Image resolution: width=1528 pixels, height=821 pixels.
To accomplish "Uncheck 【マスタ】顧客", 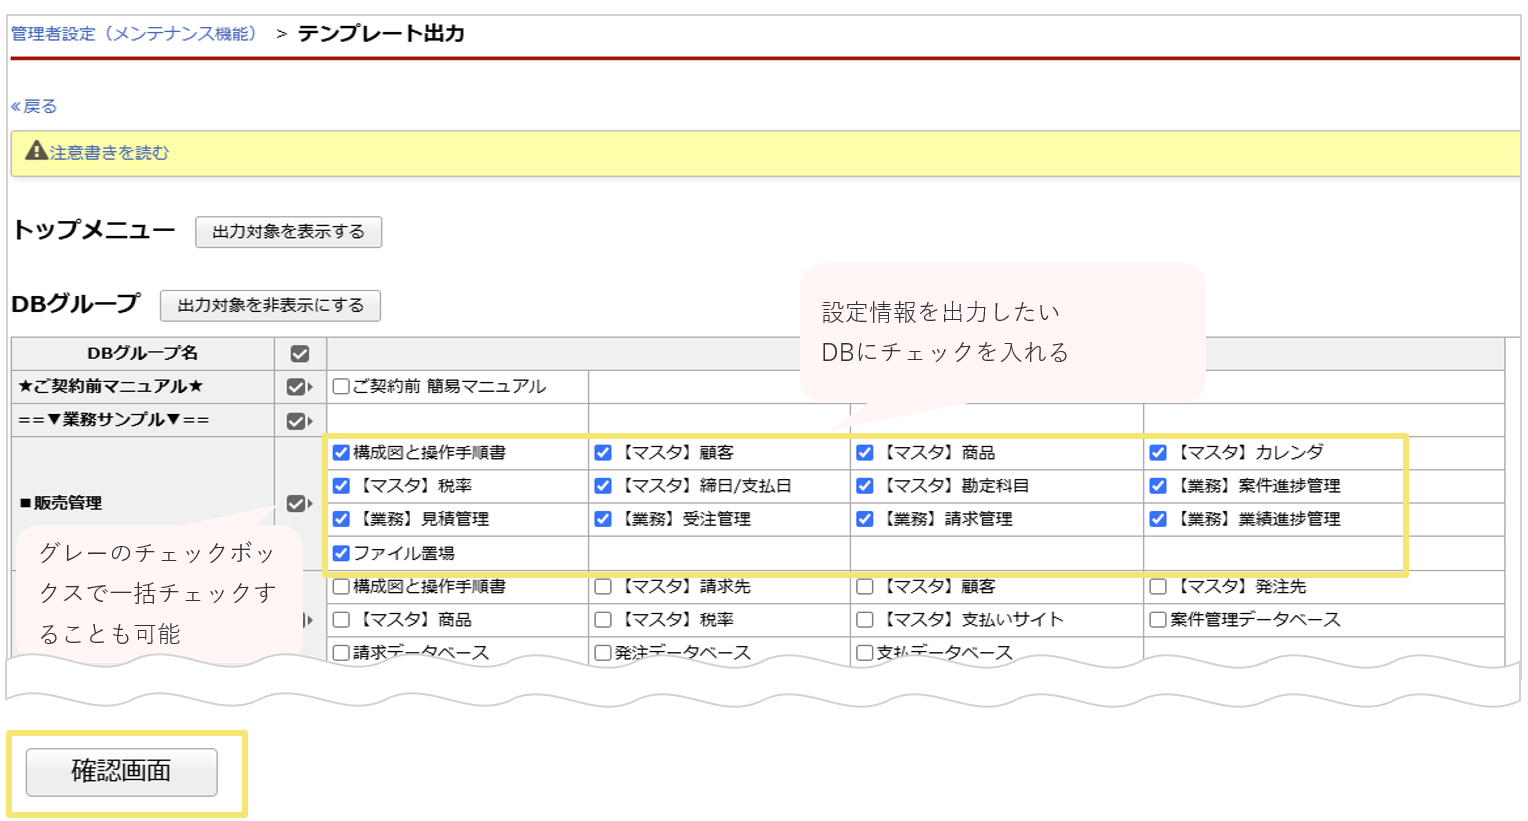I will pyautogui.click(x=602, y=453).
